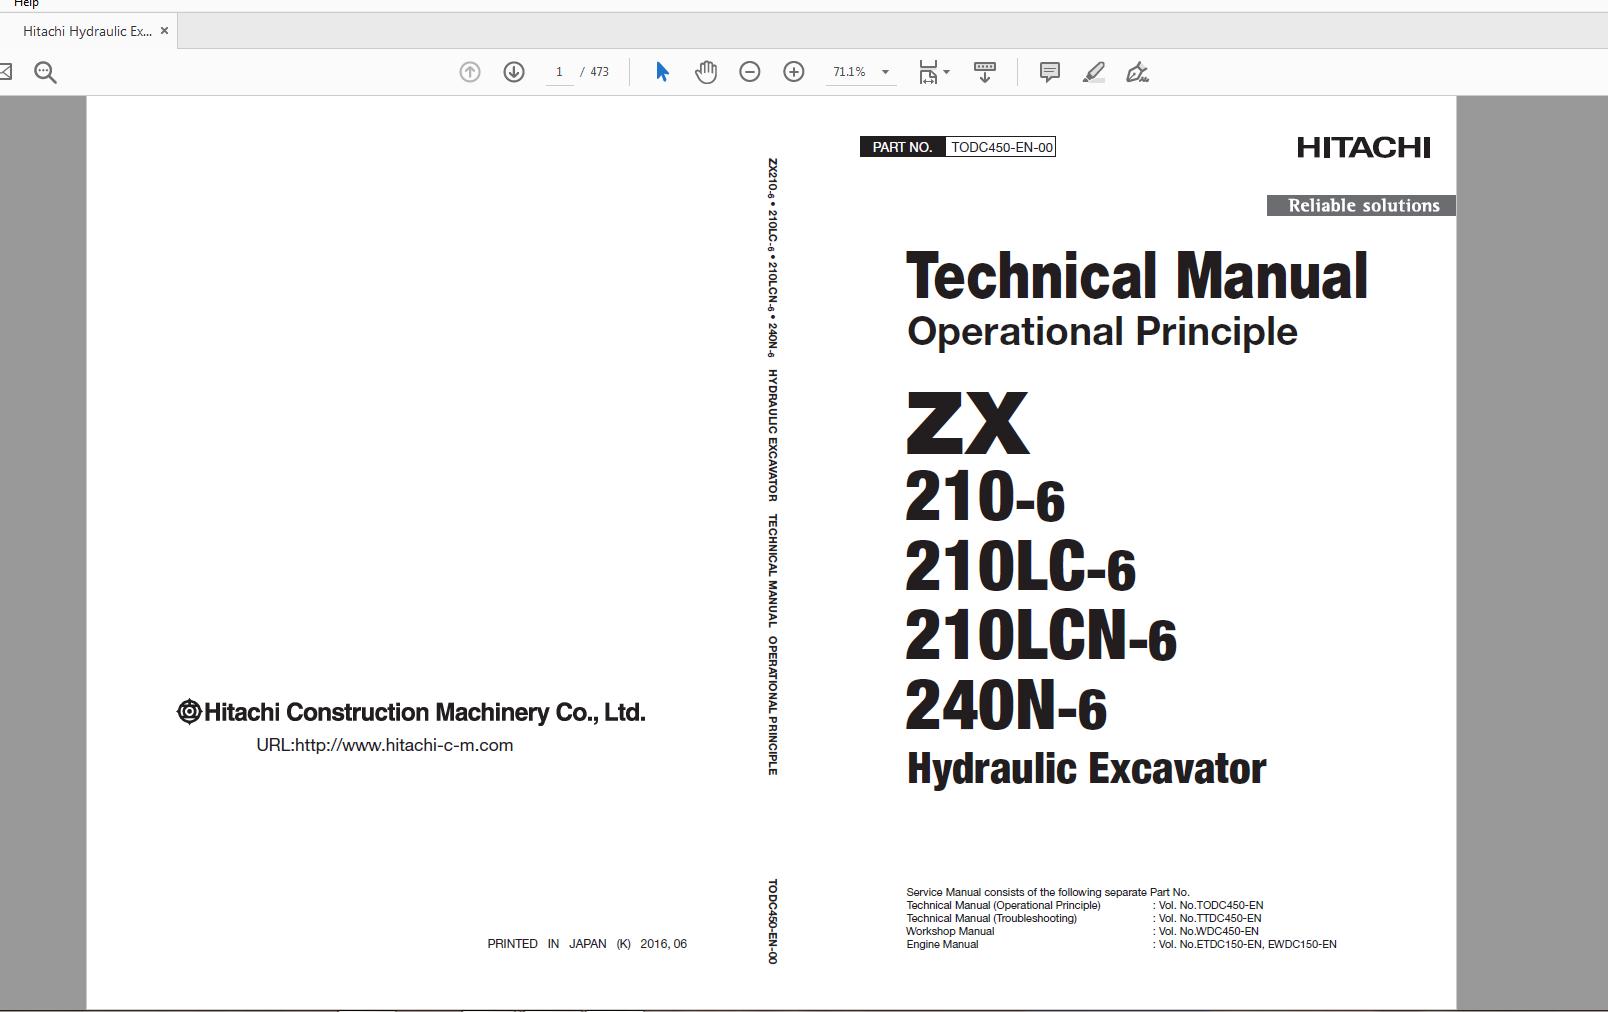Click the scrolling mode icon left of Comment

(x=985, y=72)
